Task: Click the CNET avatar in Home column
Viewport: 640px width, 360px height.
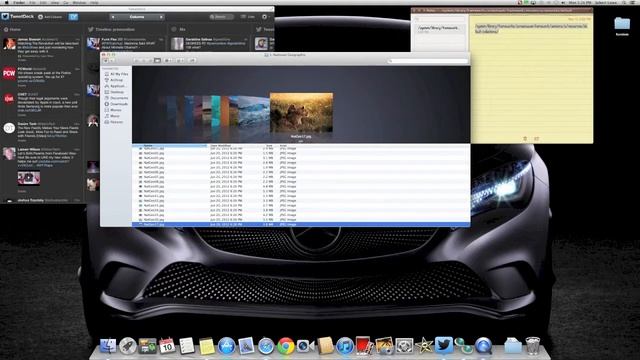Action: [9, 98]
